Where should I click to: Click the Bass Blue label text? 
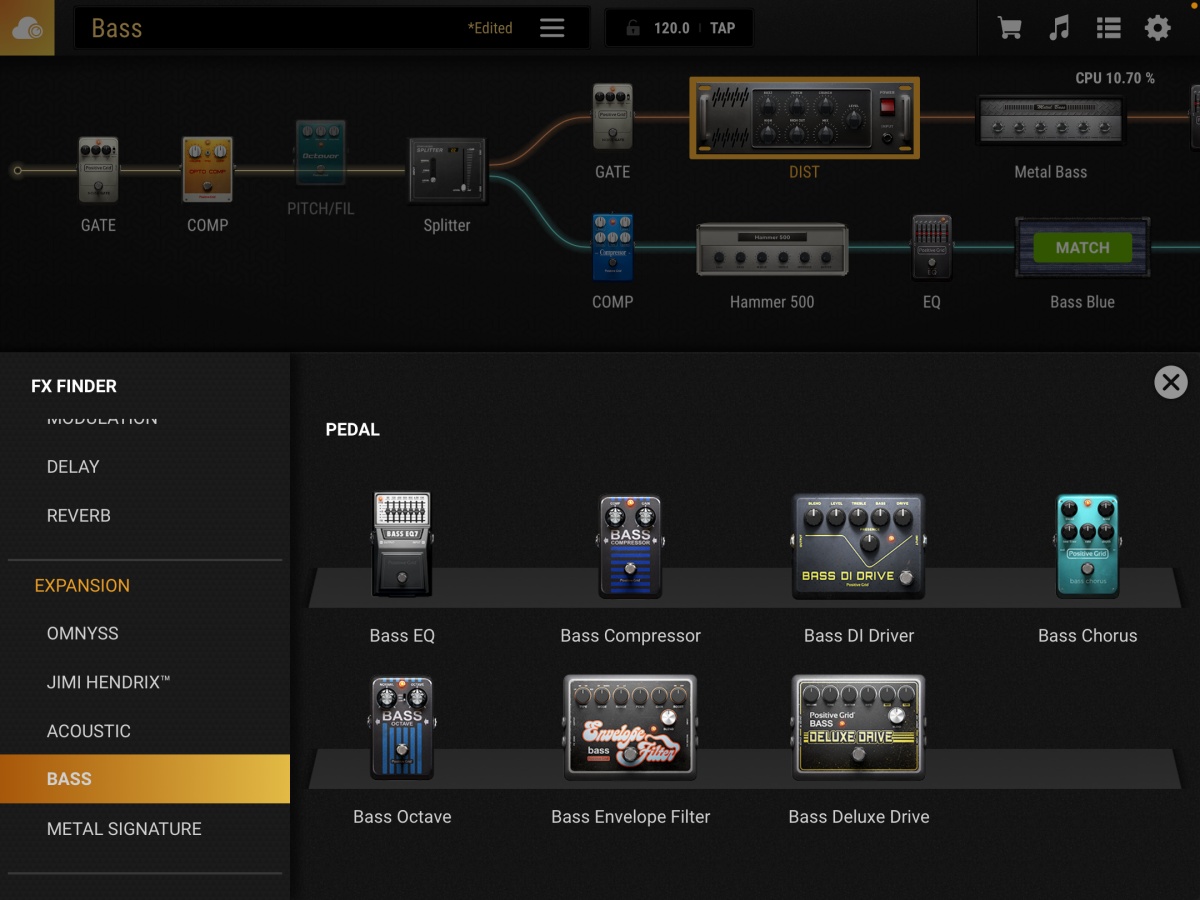click(1082, 302)
